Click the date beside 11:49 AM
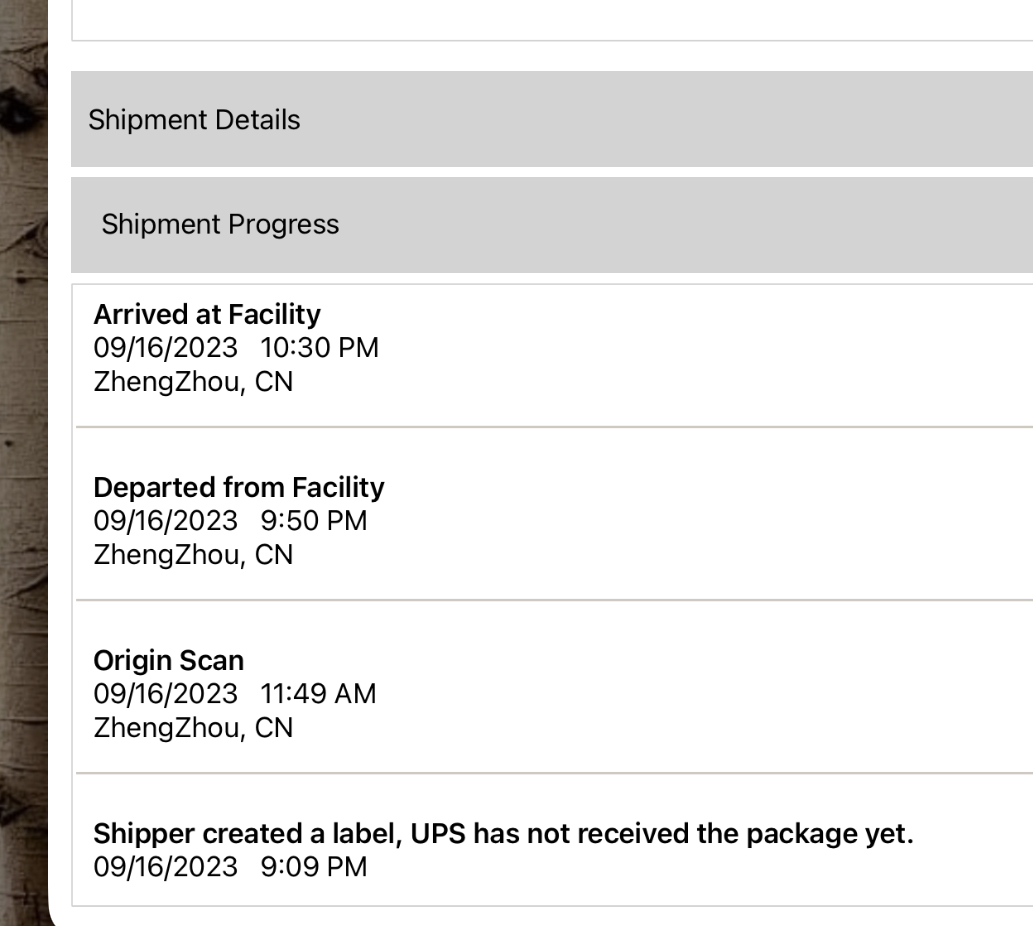The height and width of the screenshot is (926, 1033). click(x=166, y=695)
